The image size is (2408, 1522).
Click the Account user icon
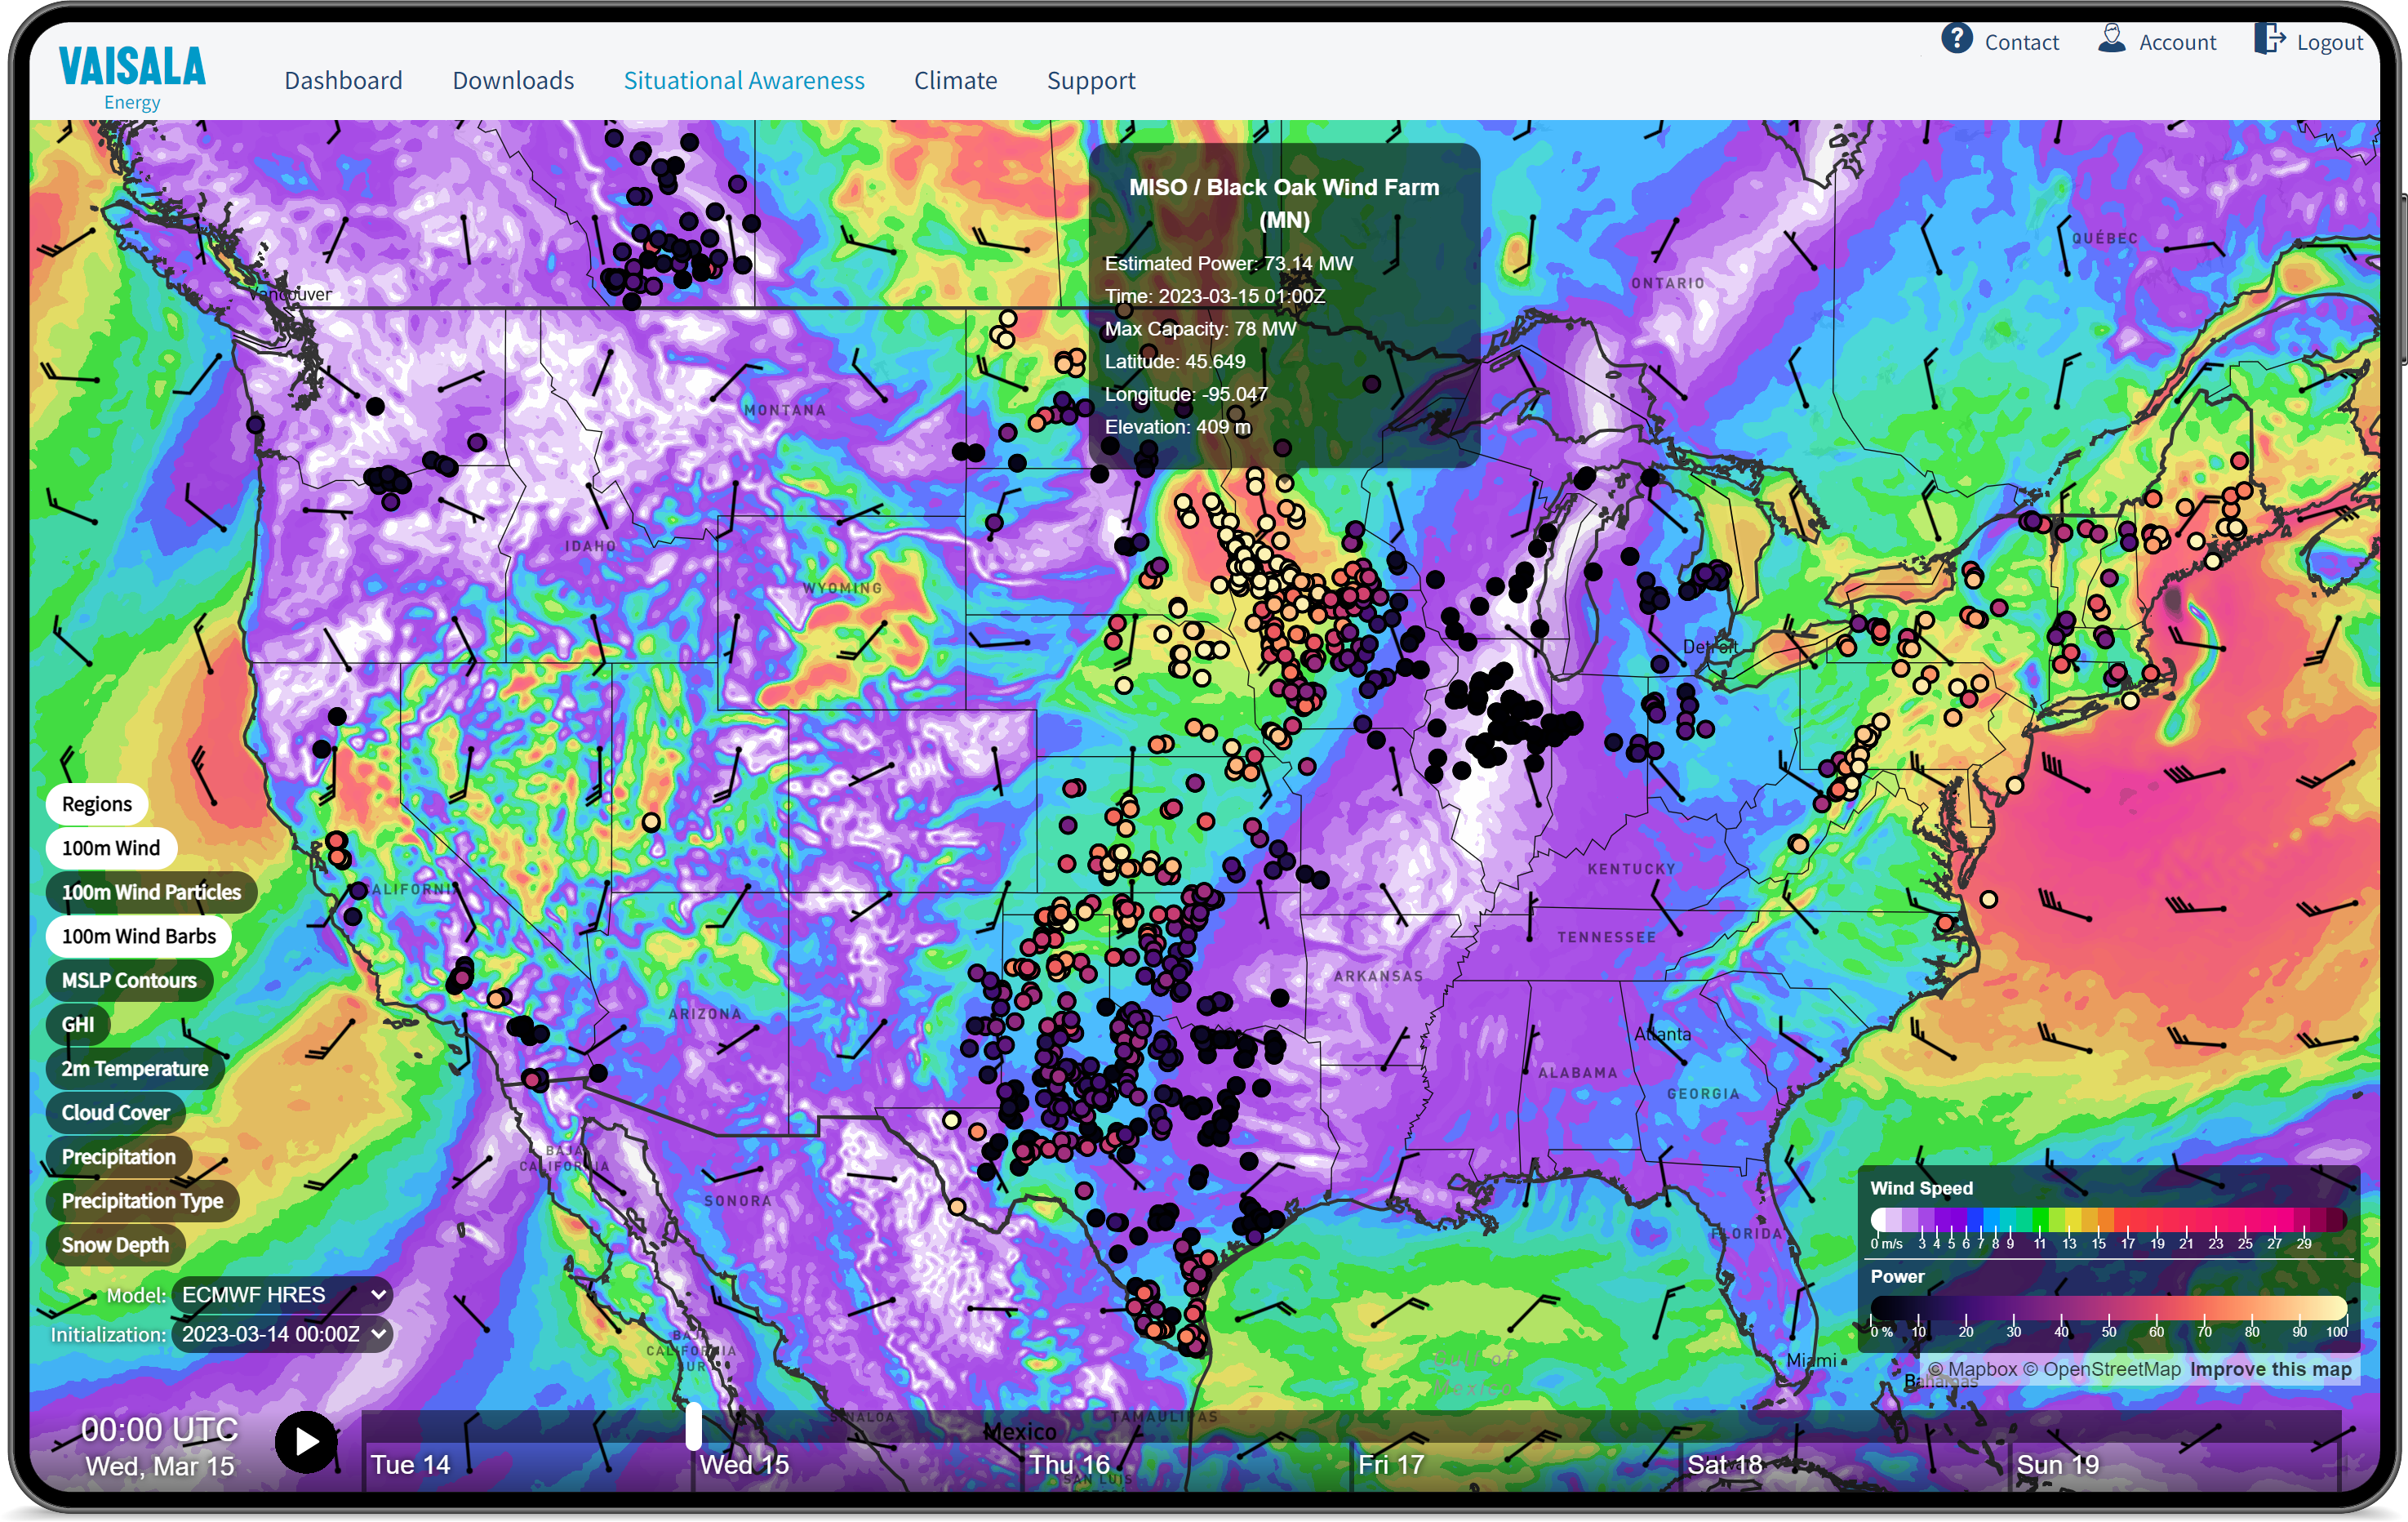[2111, 40]
